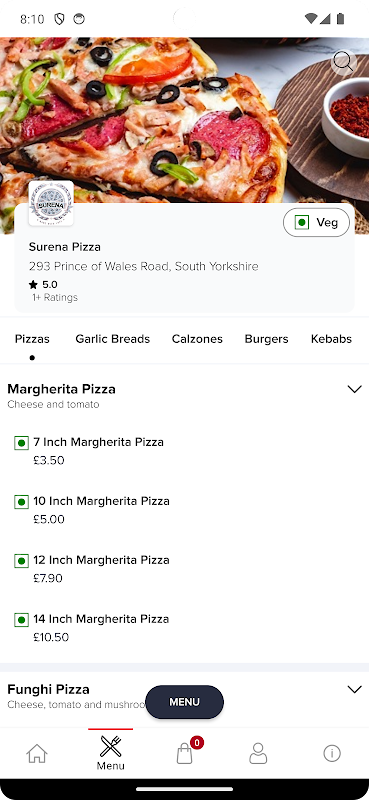Image resolution: width=369 pixels, height=800 pixels.
Task: Open the search magnifier icon
Action: point(343,63)
